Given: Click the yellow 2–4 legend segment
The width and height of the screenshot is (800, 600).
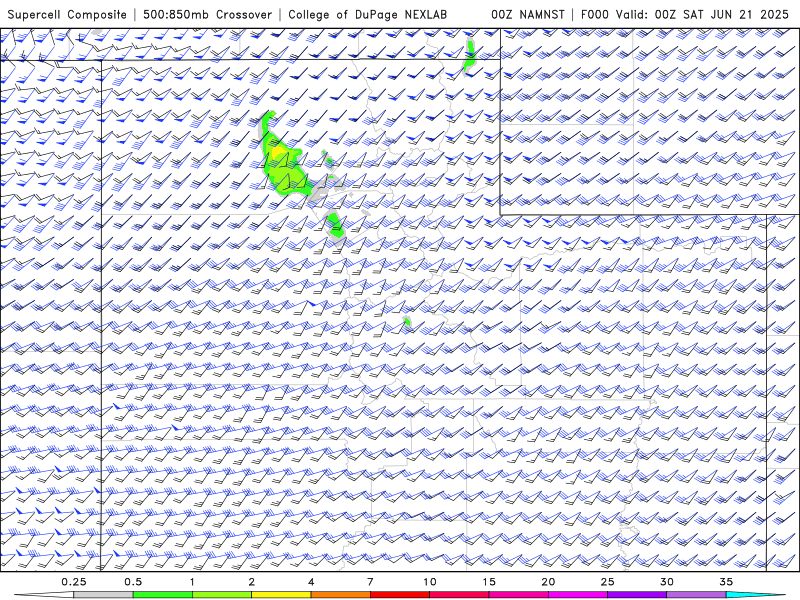Looking at the screenshot, I should coord(281,595).
